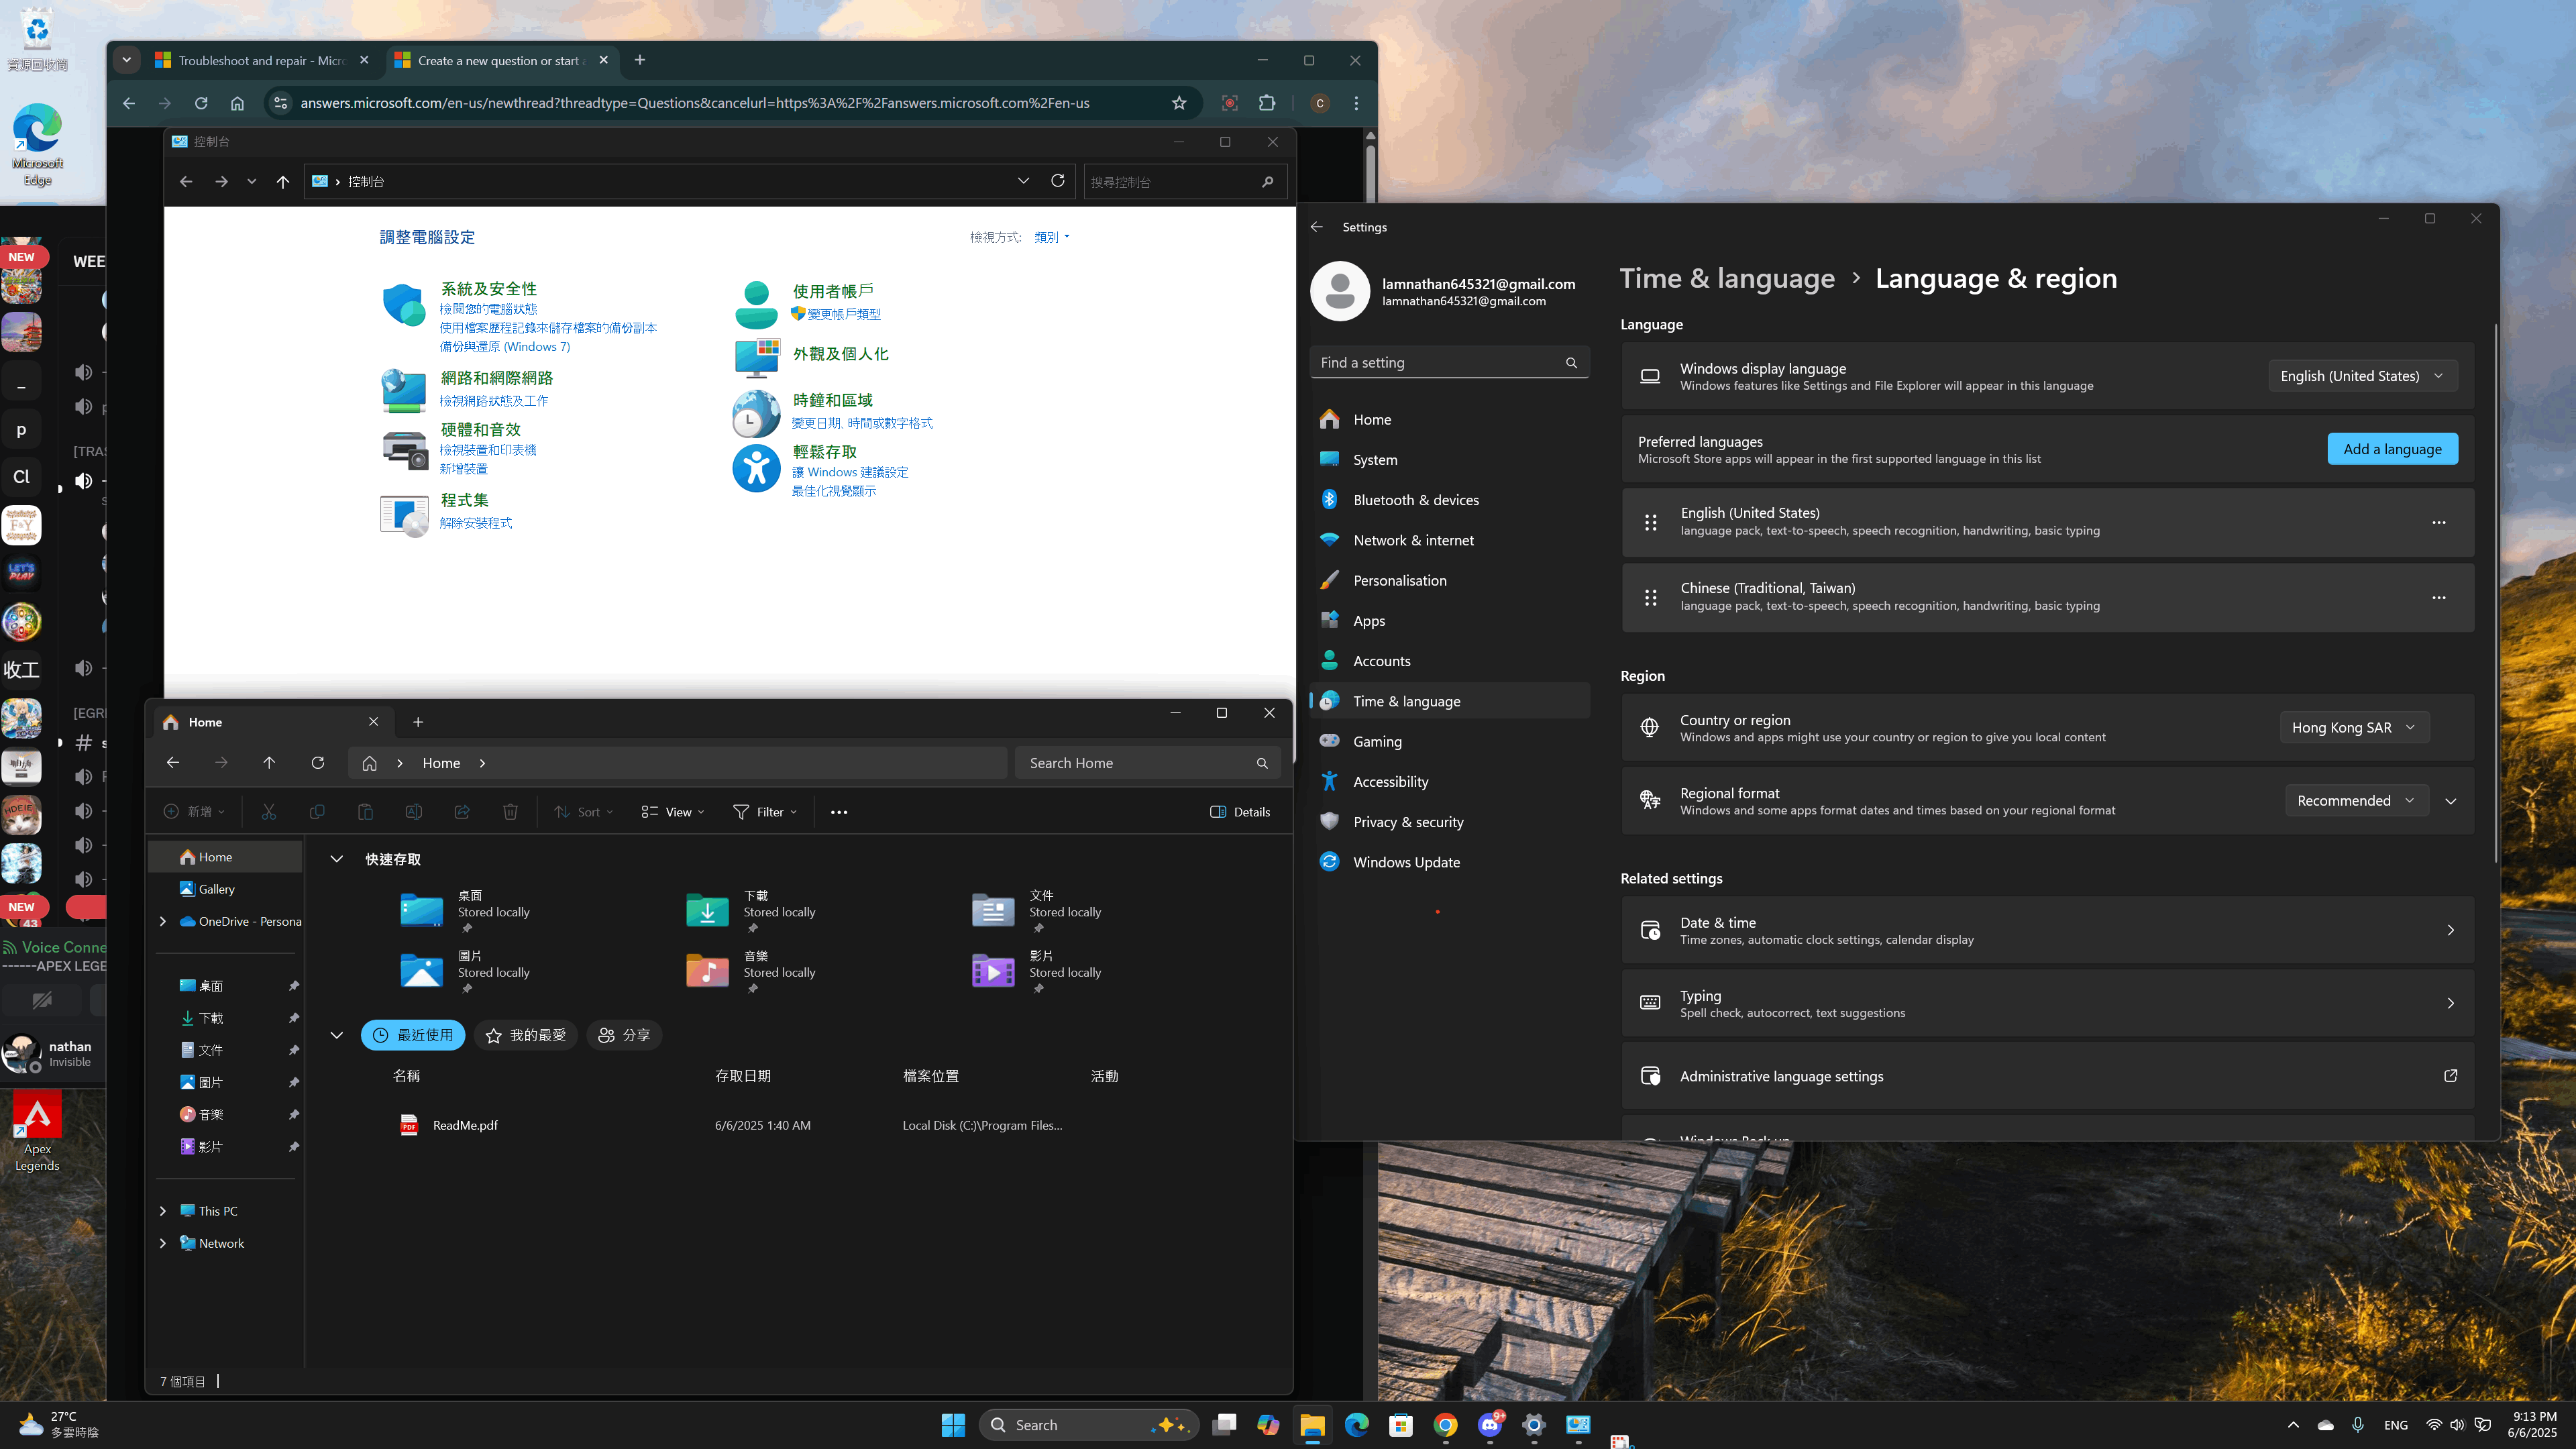
Task: Click the Settings back arrow
Action: 1317,227
